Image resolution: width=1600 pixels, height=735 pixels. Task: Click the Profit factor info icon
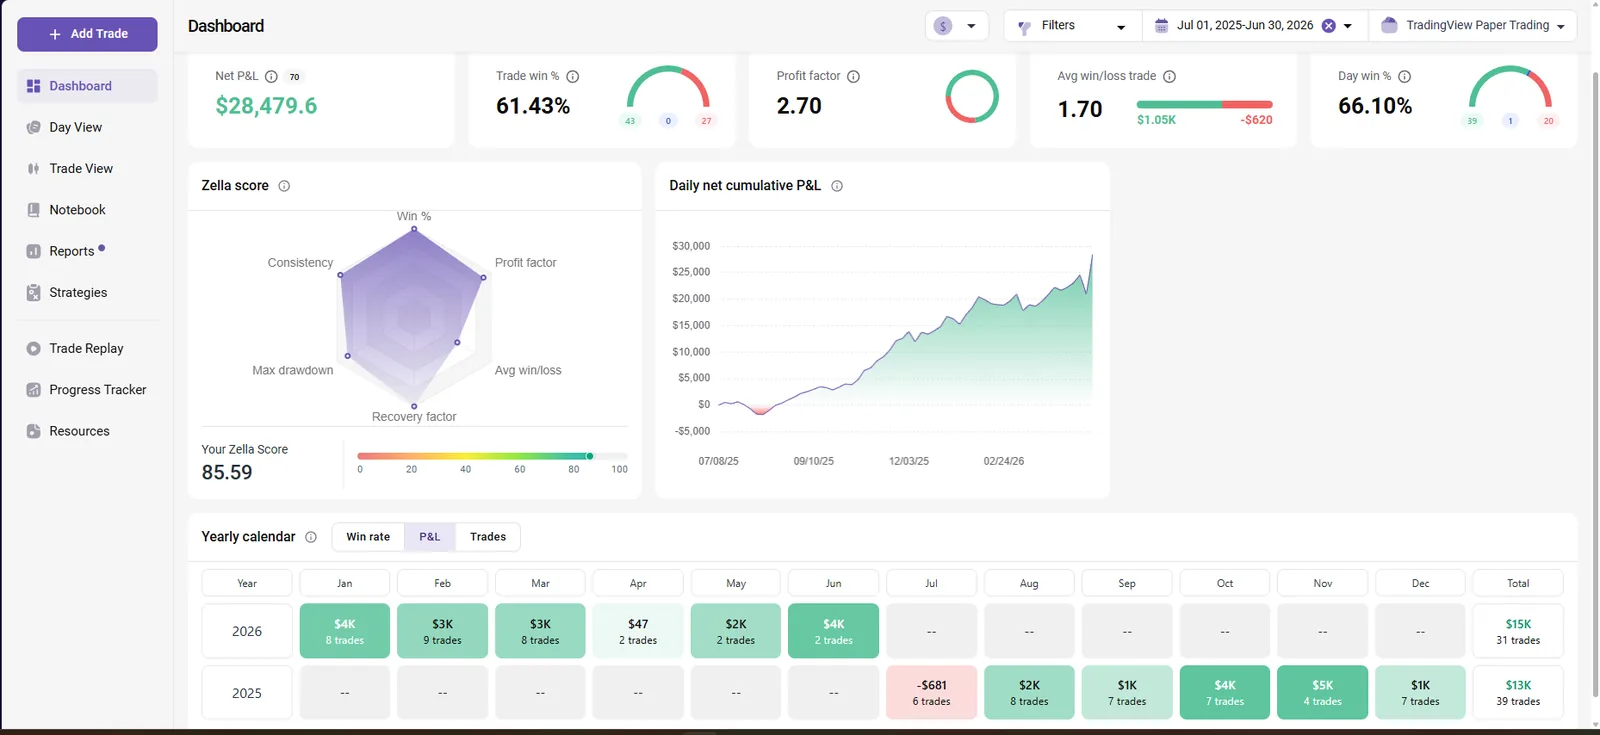click(853, 76)
